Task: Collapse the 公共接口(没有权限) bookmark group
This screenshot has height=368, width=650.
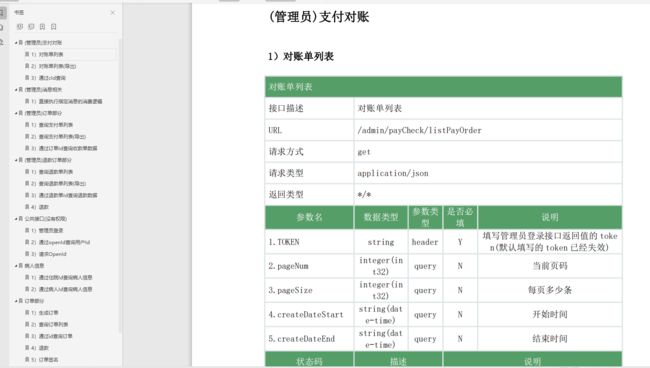Action: click(16, 219)
